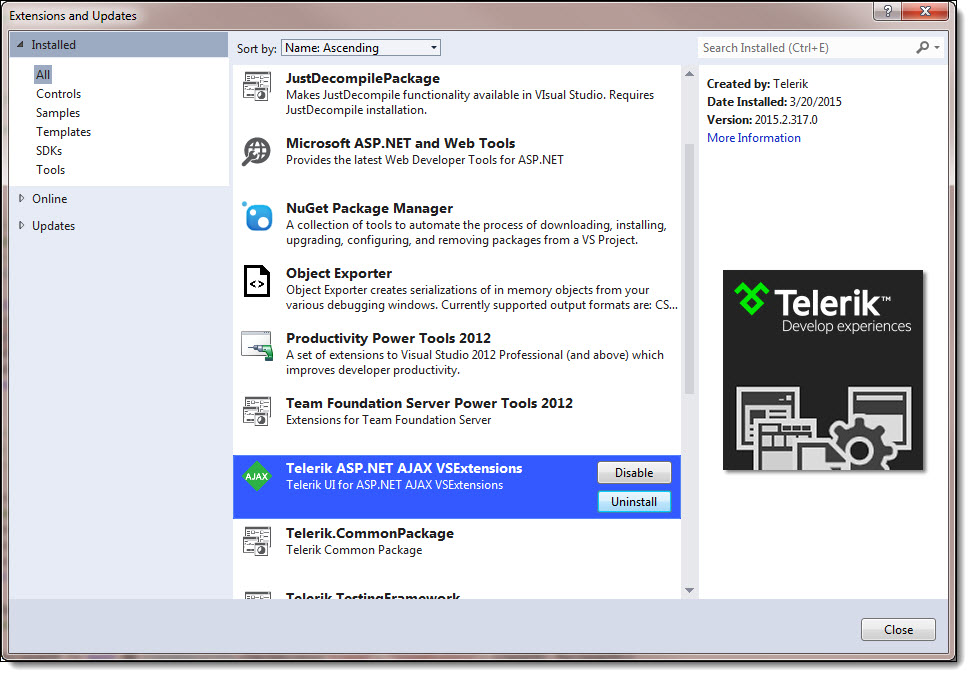This screenshot has width=972, height=677.
Task: Click the search magnifier icon
Action: point(922,47)
